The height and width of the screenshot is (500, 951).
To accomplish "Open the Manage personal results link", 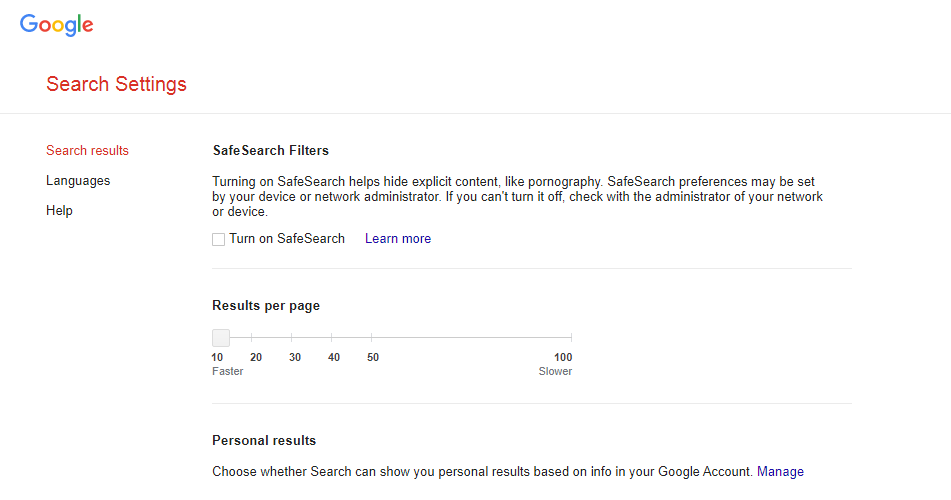I will (x=780, y=472).
